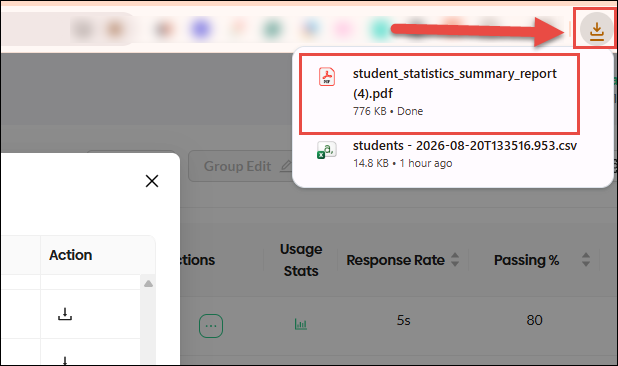Click the CSV spreadsheet file icon
This screenshot has height=366, width=618.
[x=327, y=150]
